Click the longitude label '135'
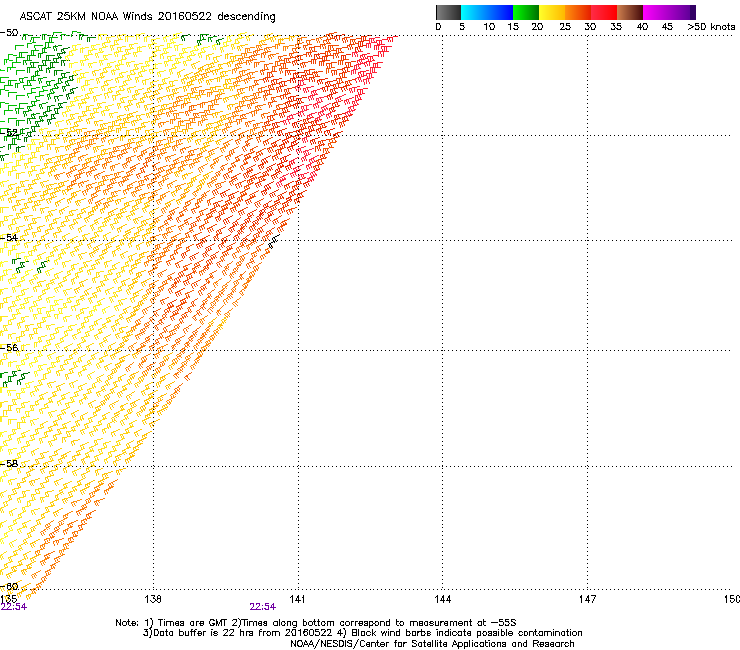This screenshot has height=650, width=740. coord(8,599)
